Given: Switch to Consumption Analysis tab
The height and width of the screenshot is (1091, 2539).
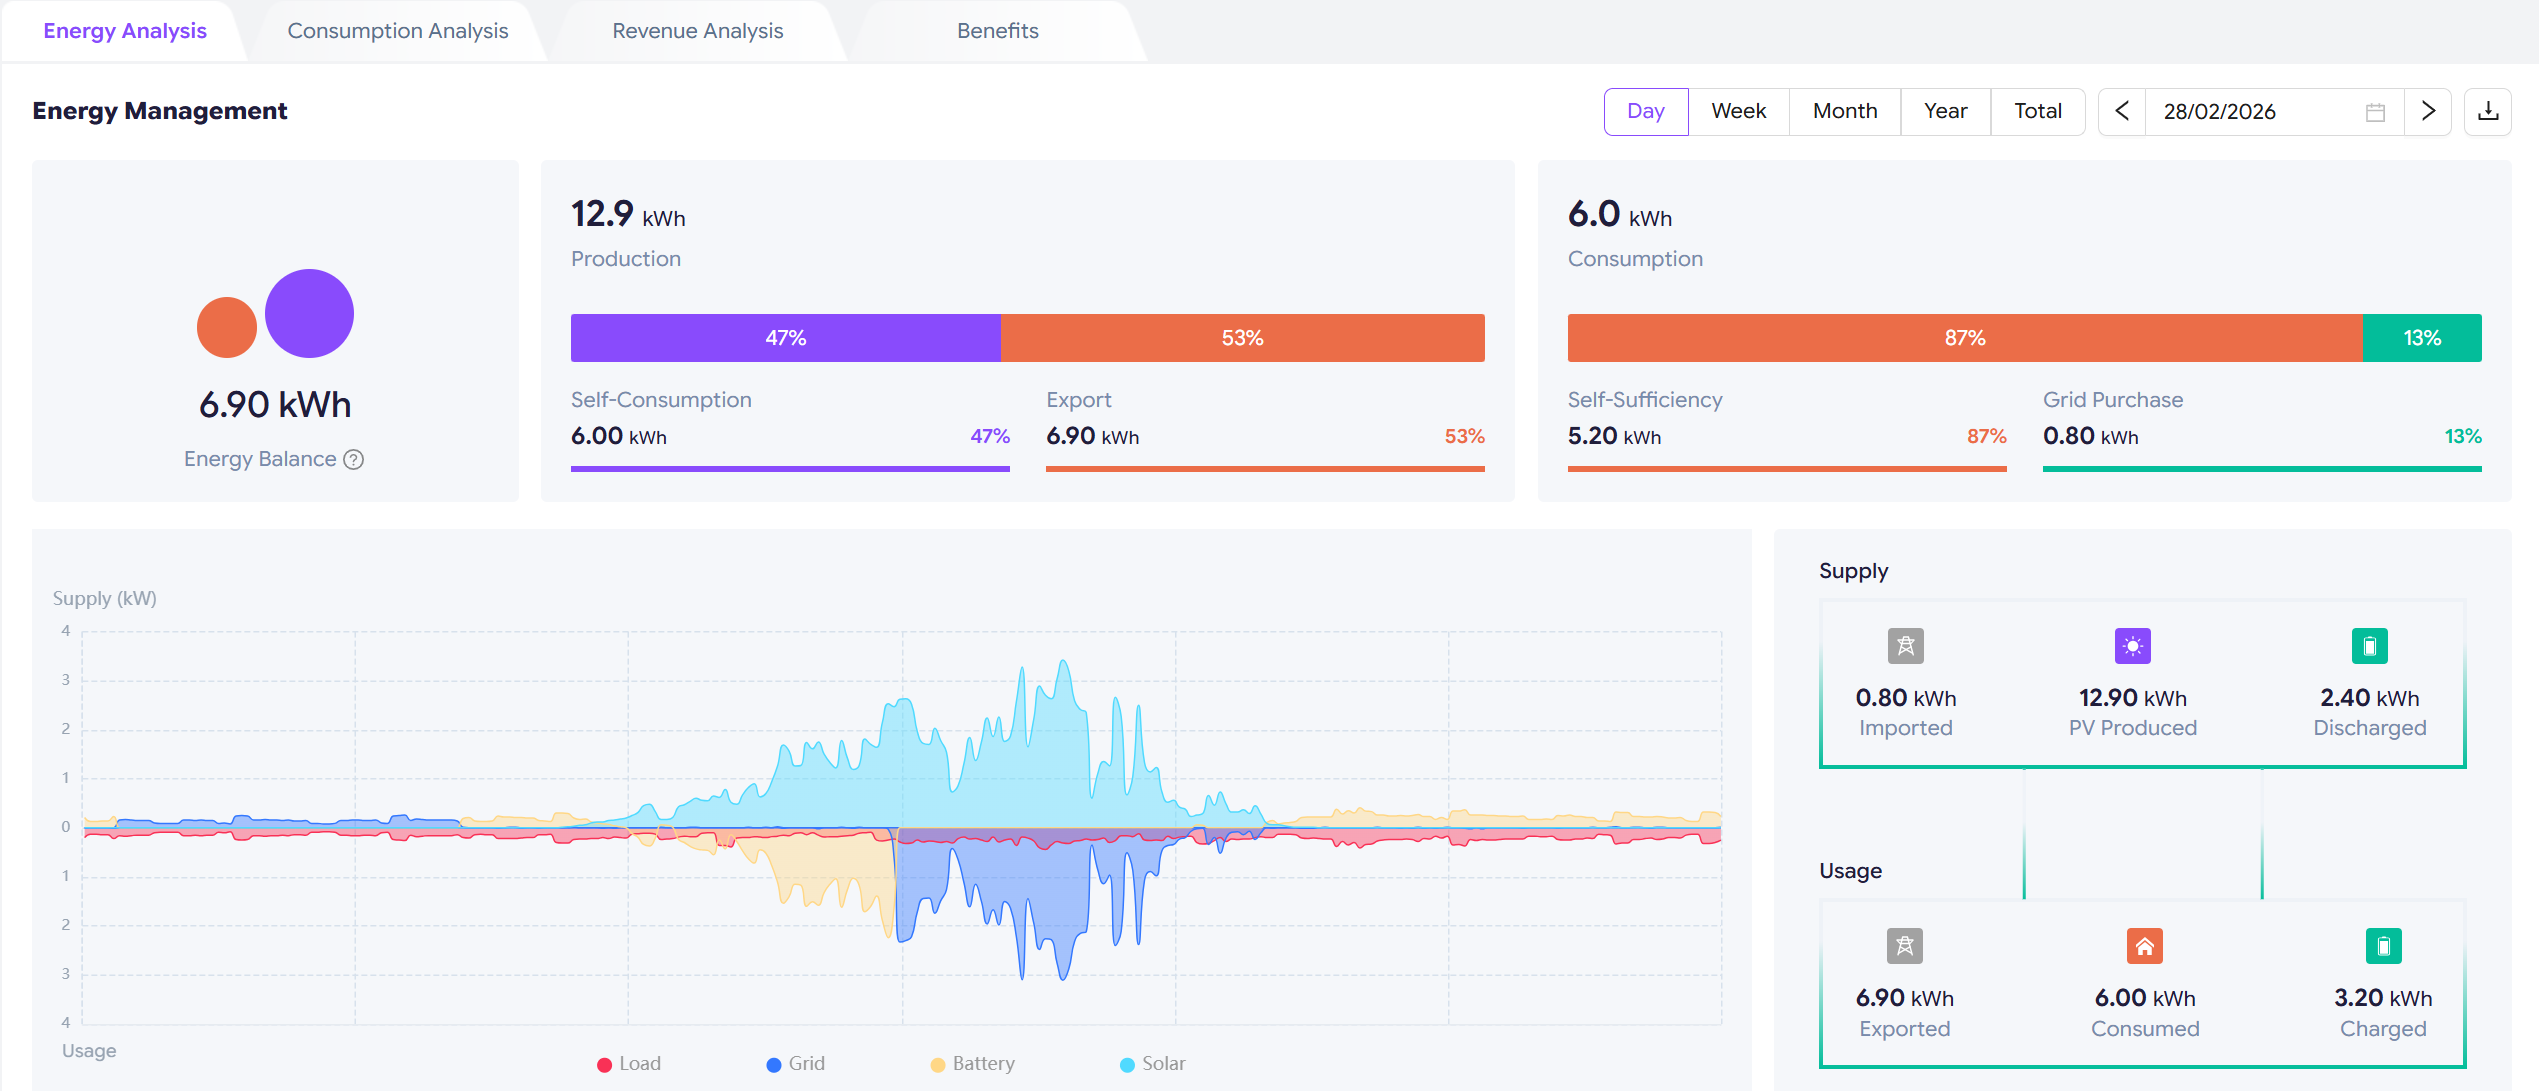Looking at the screenshot, I should (398, 31).
